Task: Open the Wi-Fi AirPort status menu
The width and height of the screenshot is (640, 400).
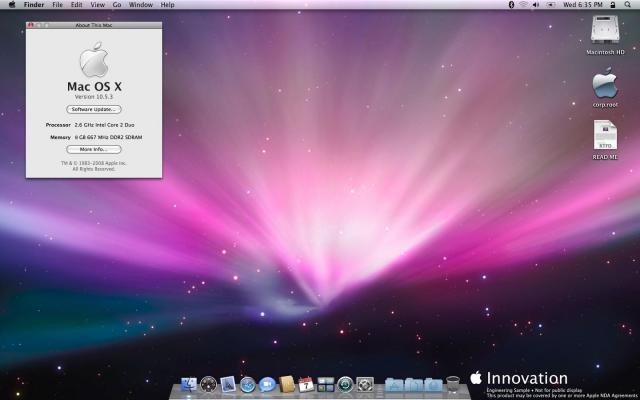Action: pos(523,4)
